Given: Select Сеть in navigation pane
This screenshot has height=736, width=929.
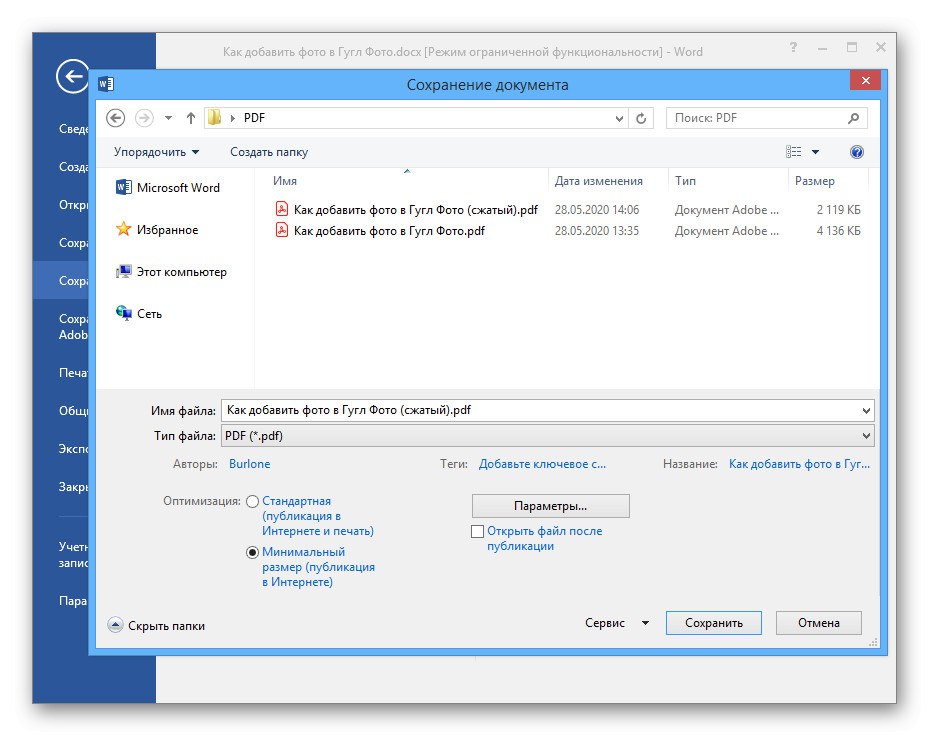Looking at the screenshot, I should tap(149, 314).
